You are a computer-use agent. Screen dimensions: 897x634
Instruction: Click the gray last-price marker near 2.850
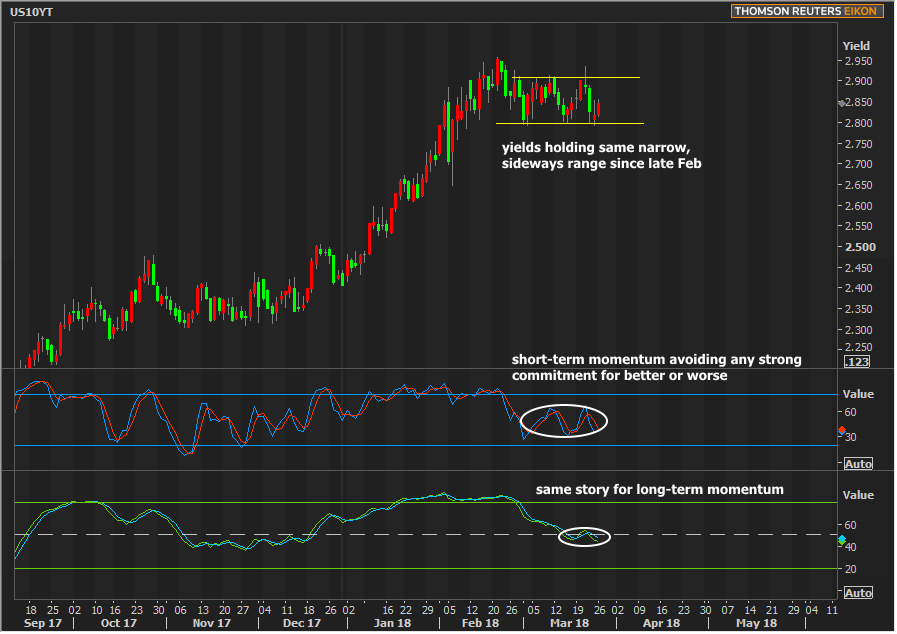click(x=840, y=103)
